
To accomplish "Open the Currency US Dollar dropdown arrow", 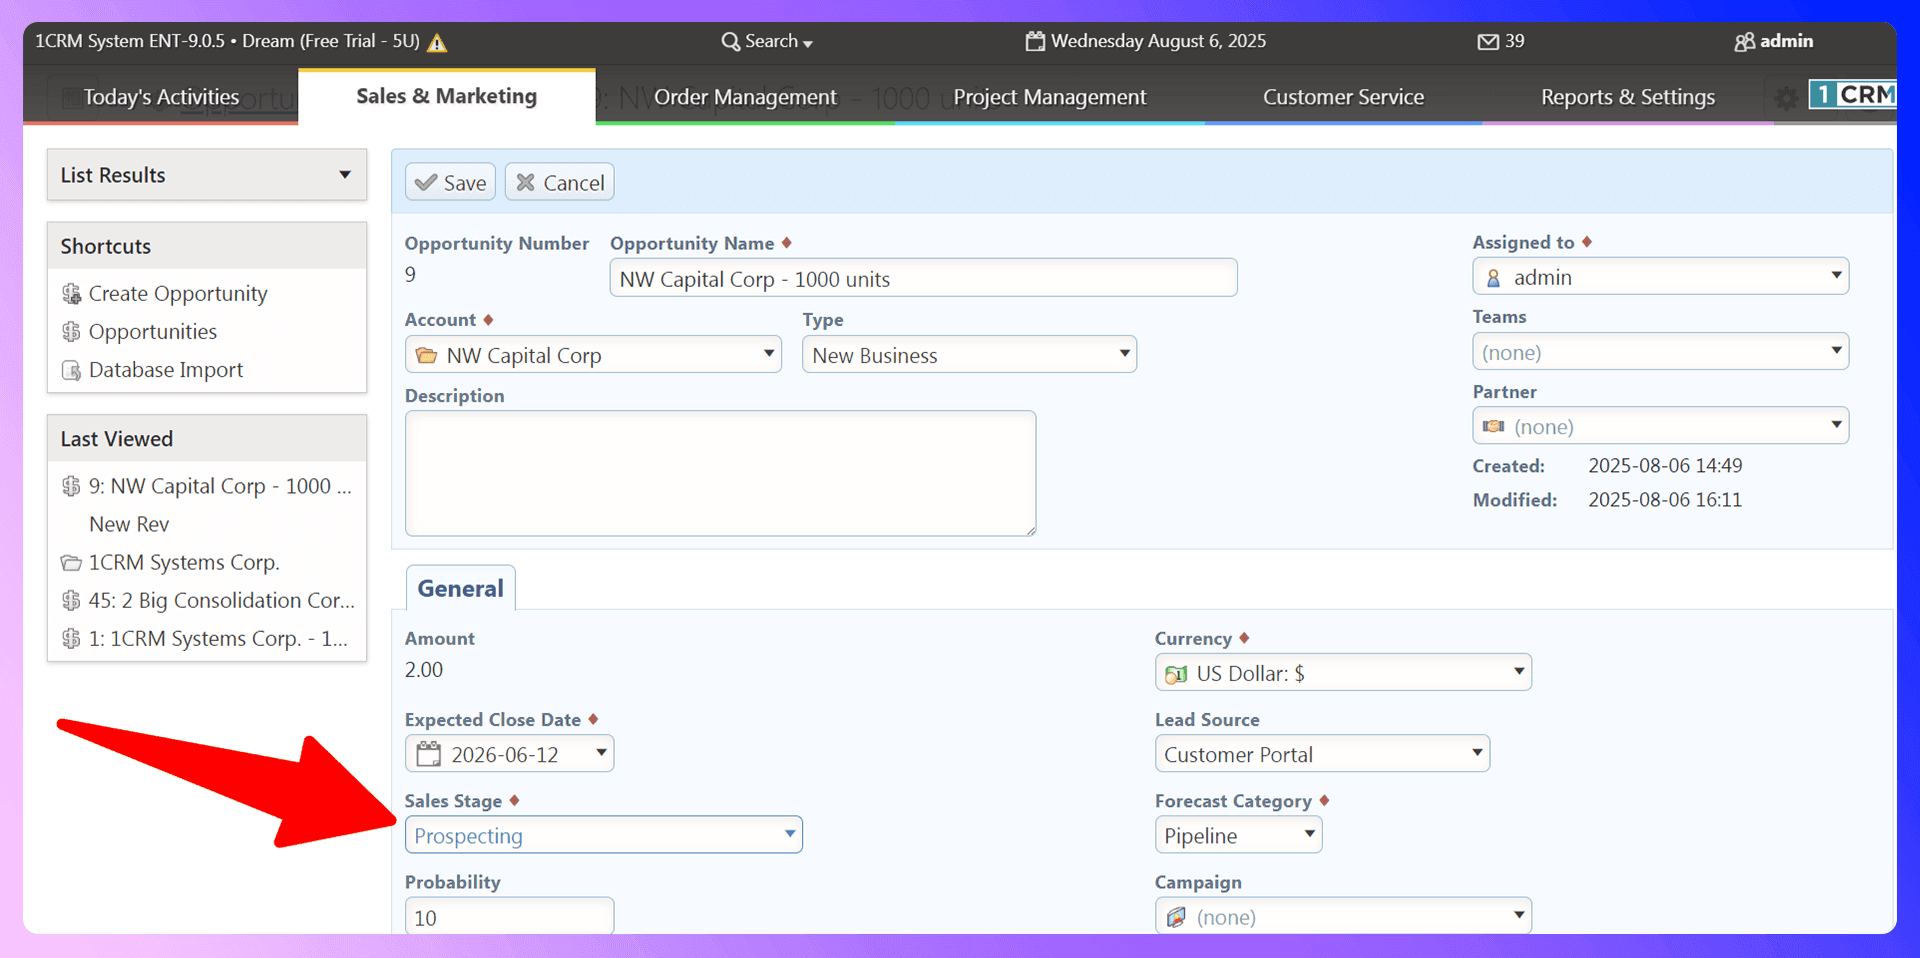I will [x=1518, y=672].
